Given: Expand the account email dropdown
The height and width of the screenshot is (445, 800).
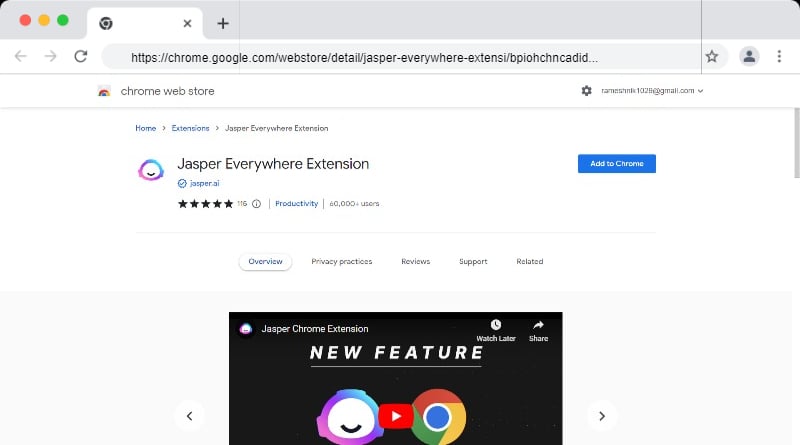Looking at the screenshot, I should tap(652, 91).
